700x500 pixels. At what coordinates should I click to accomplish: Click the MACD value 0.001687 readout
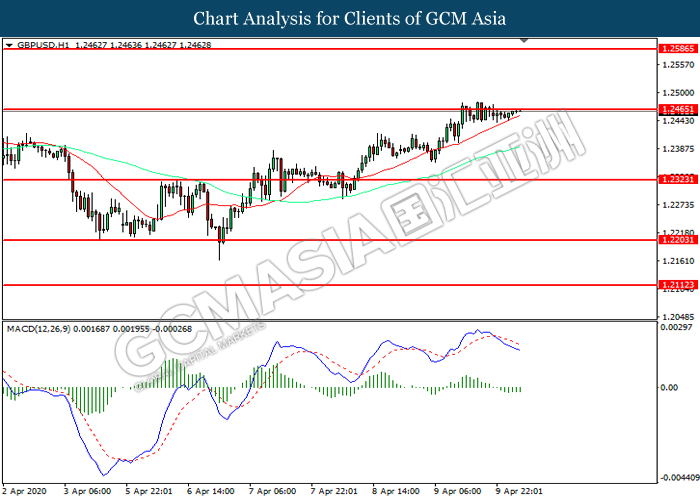coord(92,329)
